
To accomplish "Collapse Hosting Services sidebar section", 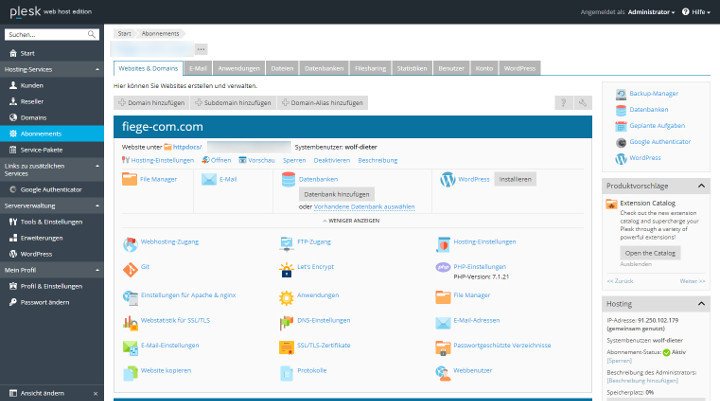I will (97, 69).
